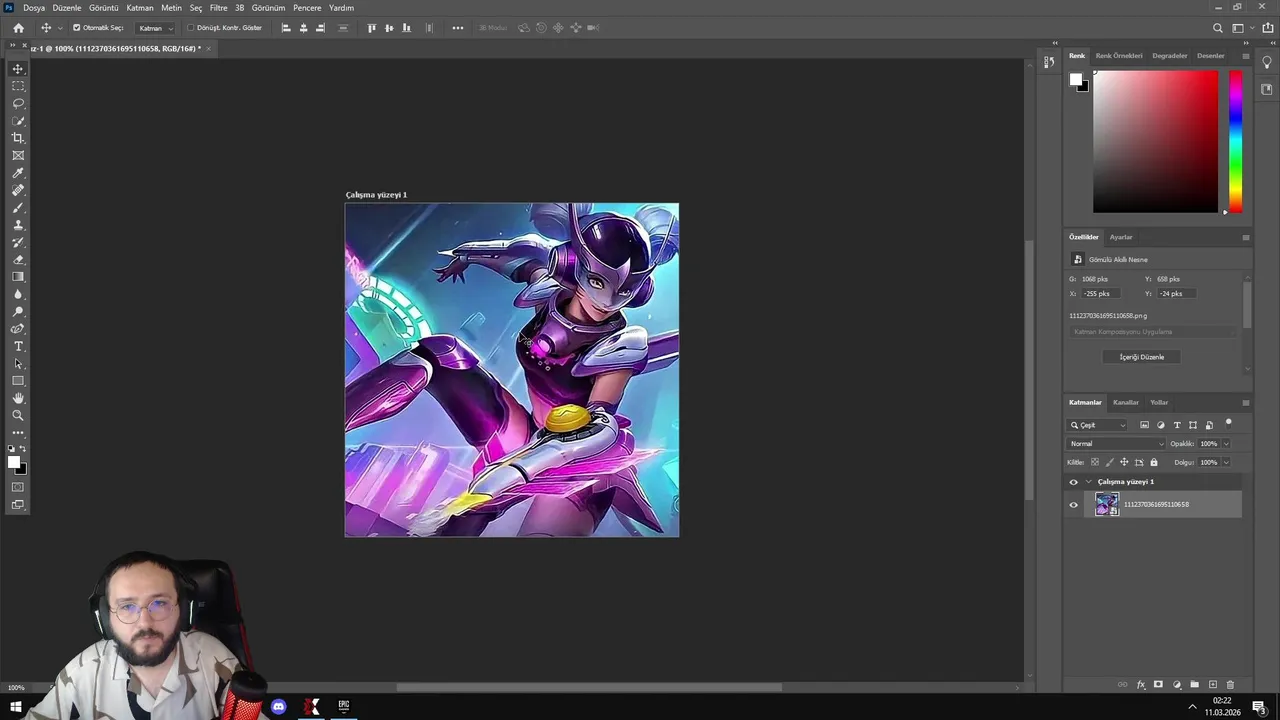This screenshot has width=1280, height=720.
Task: Collapse the Çalışma yüzeyi 1 group
Action: [x=1088, y=482]
